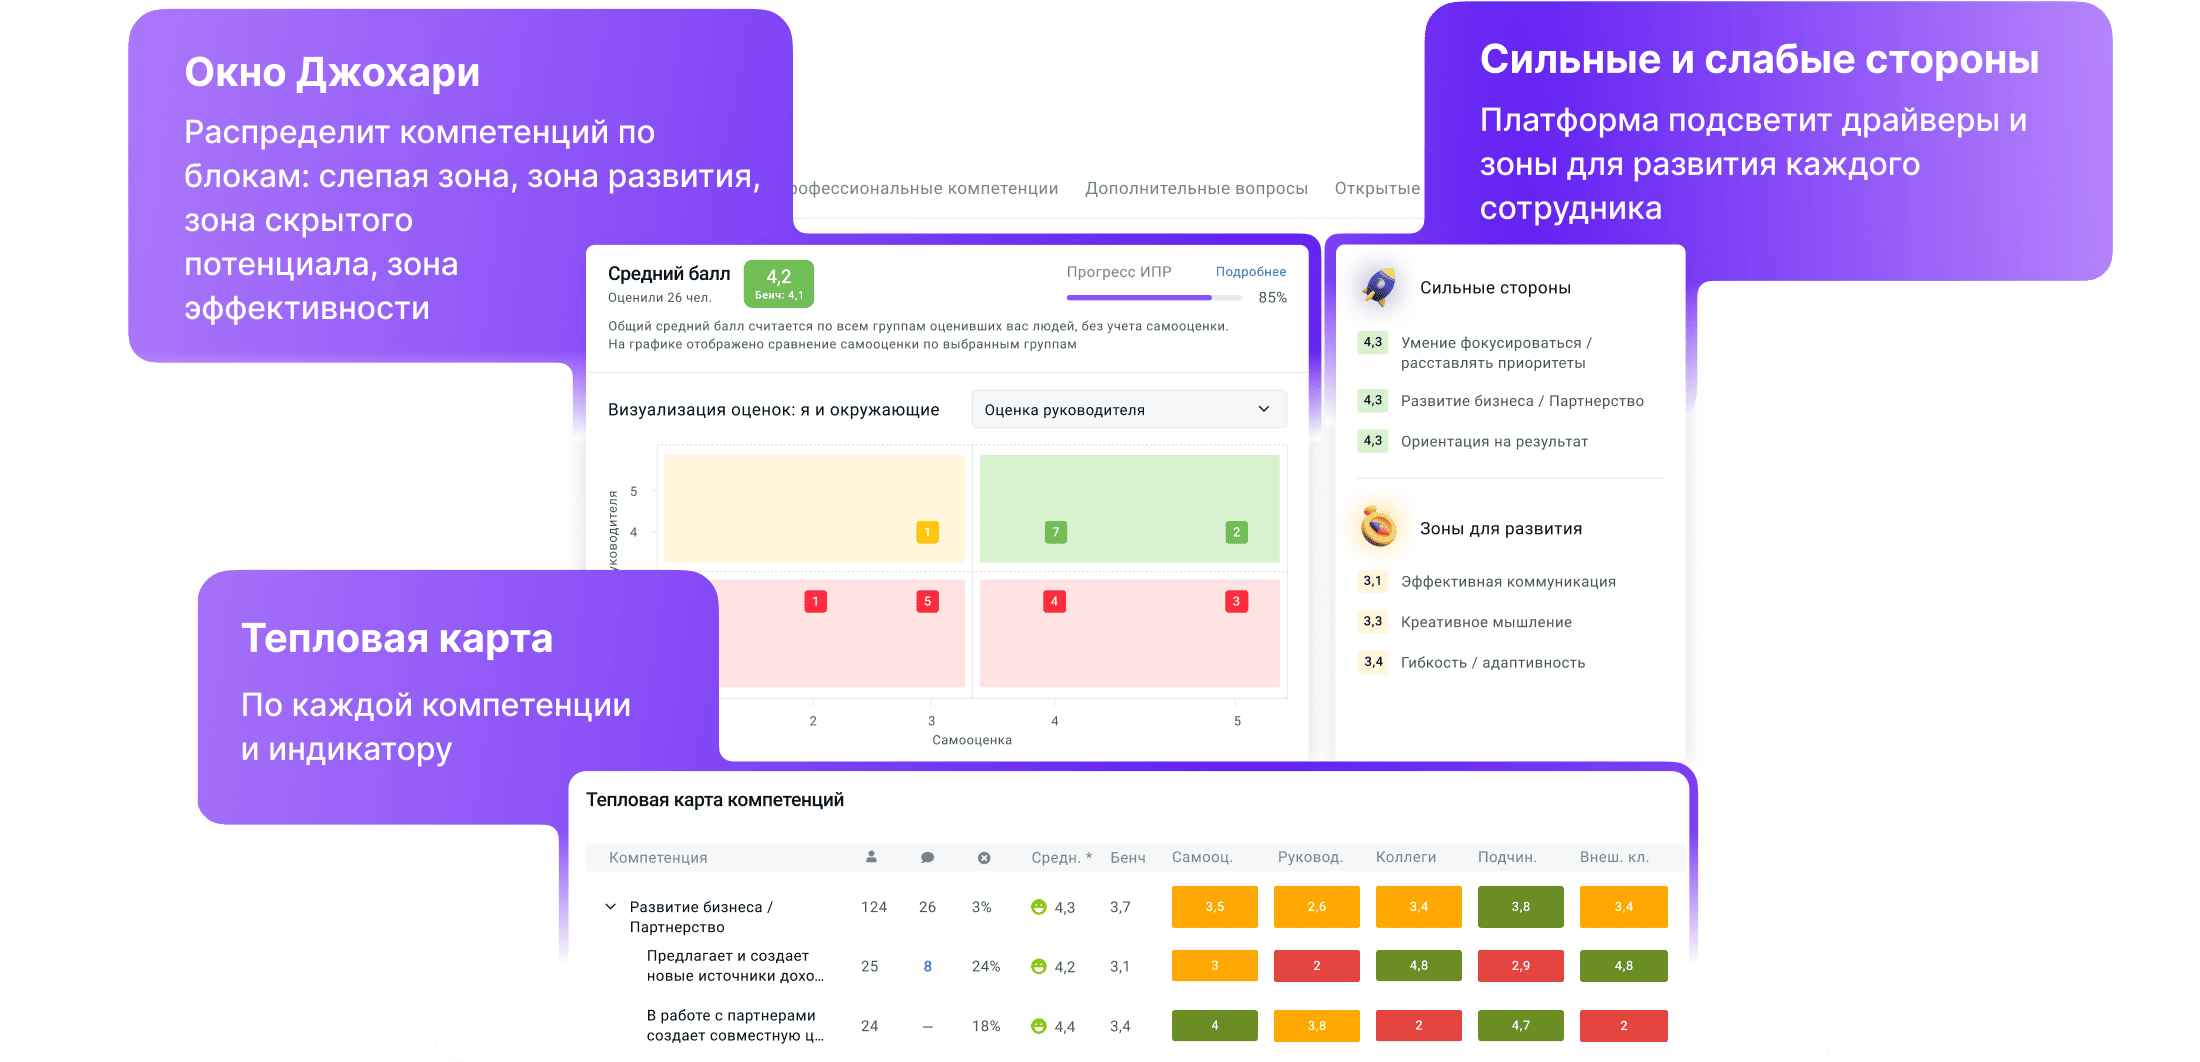Open the Оценка руководителя dropdown
This screenshot has width=2200, height=1062.
1129,410
